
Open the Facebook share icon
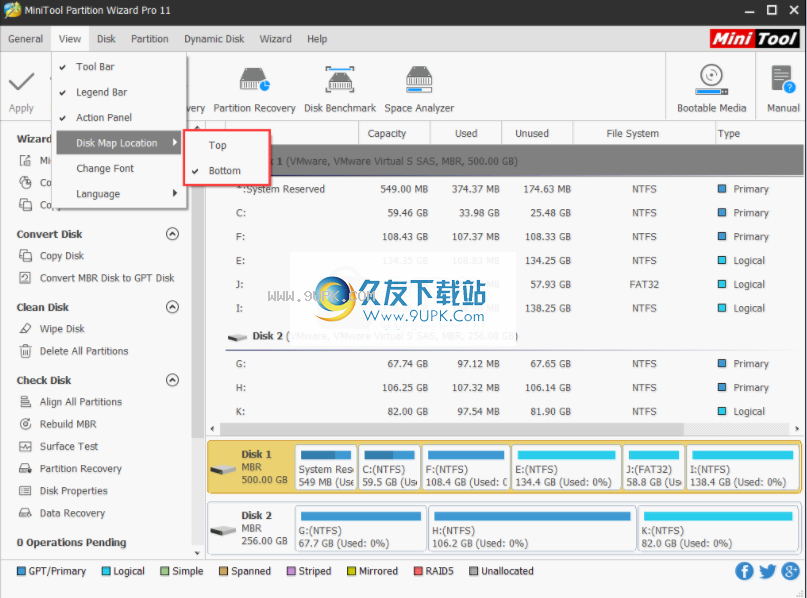744,571
